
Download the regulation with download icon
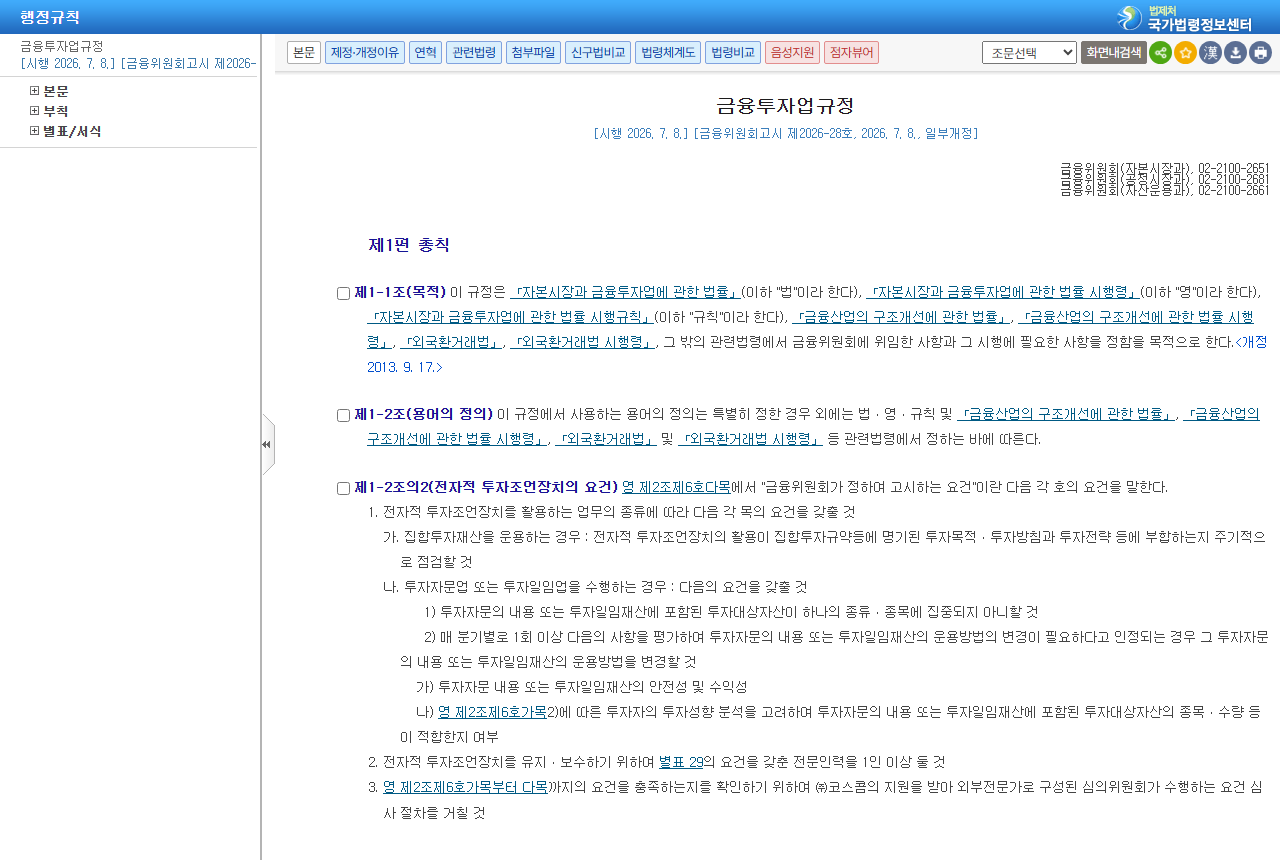click(x=1235, y=53)
